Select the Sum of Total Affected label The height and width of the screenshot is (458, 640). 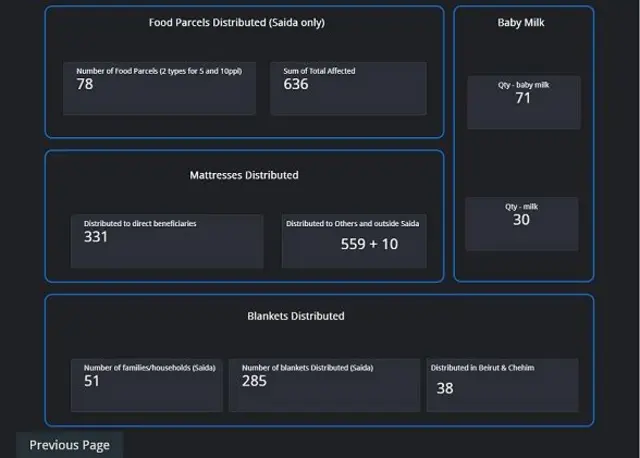coord(319,71)
